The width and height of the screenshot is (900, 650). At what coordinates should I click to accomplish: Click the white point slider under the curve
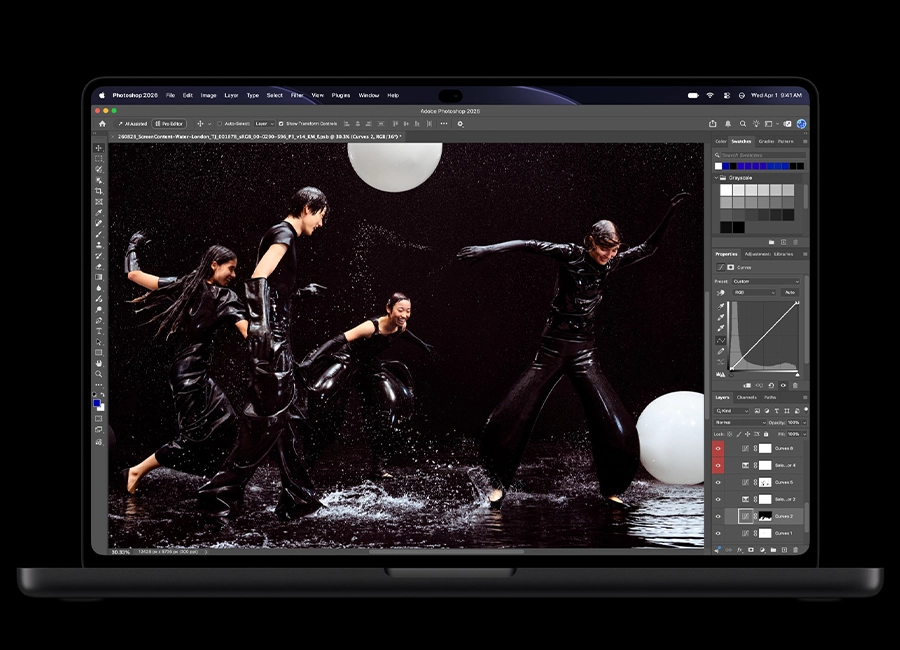[x=797, y=375]
